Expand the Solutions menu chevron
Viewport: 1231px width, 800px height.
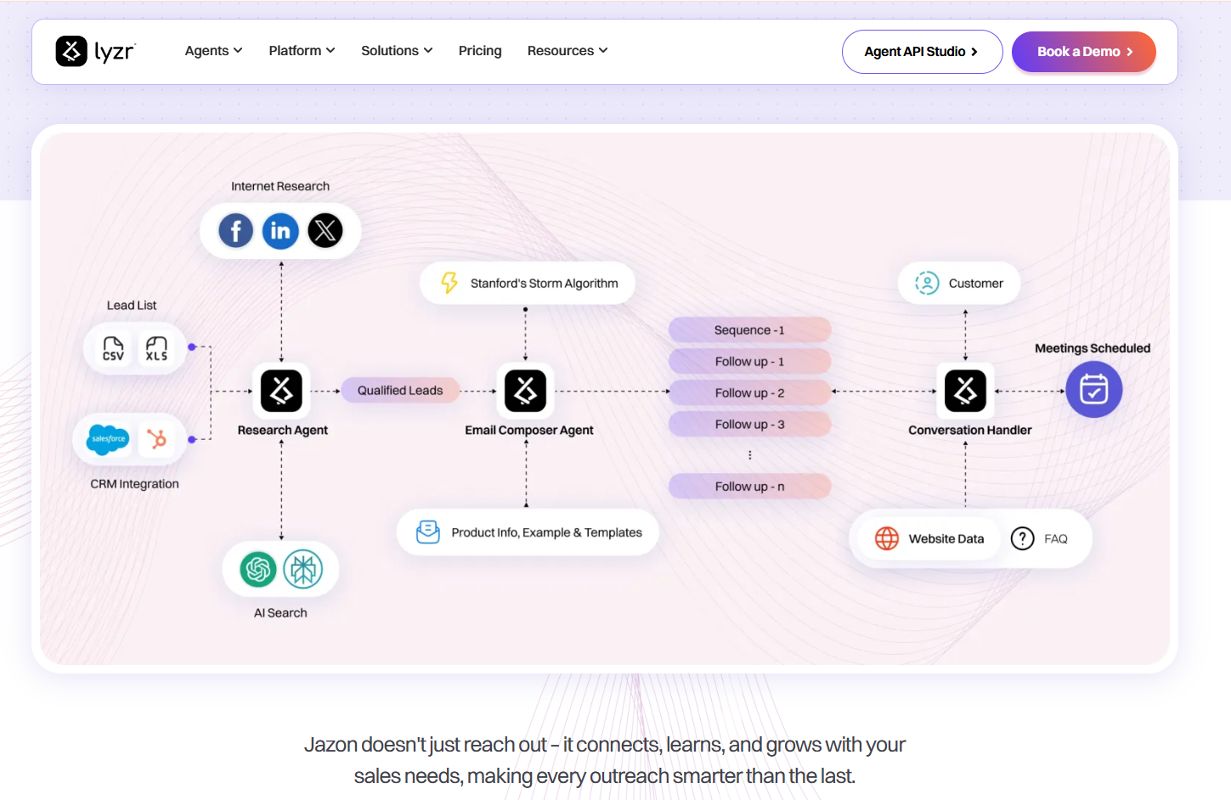(x=428, y=51)
